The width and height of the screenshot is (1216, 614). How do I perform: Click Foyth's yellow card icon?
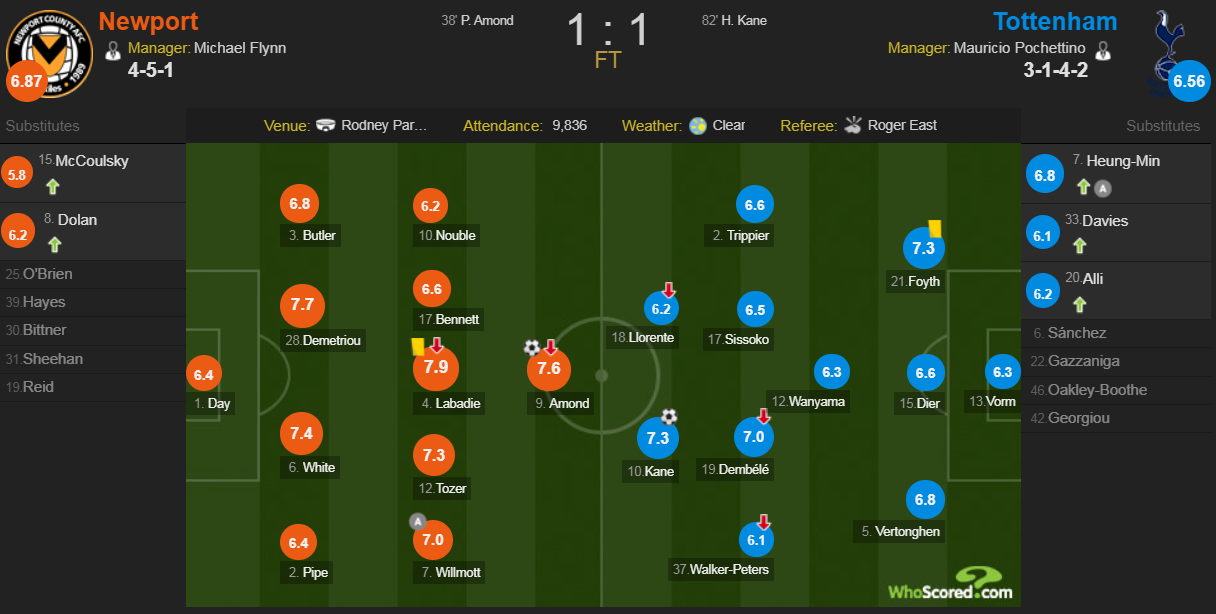(x=936, y=228)
